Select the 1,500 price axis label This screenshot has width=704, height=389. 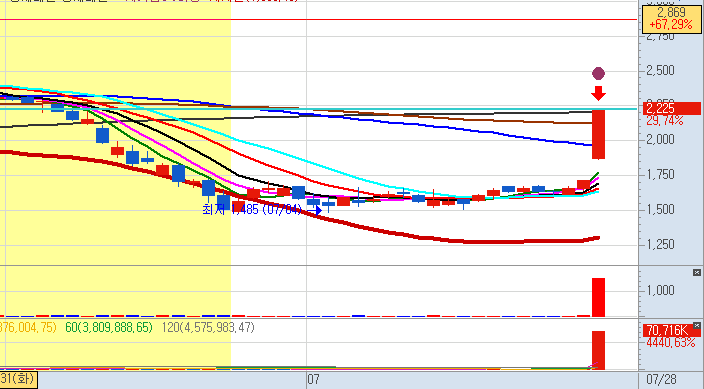[x=660, y=209]
